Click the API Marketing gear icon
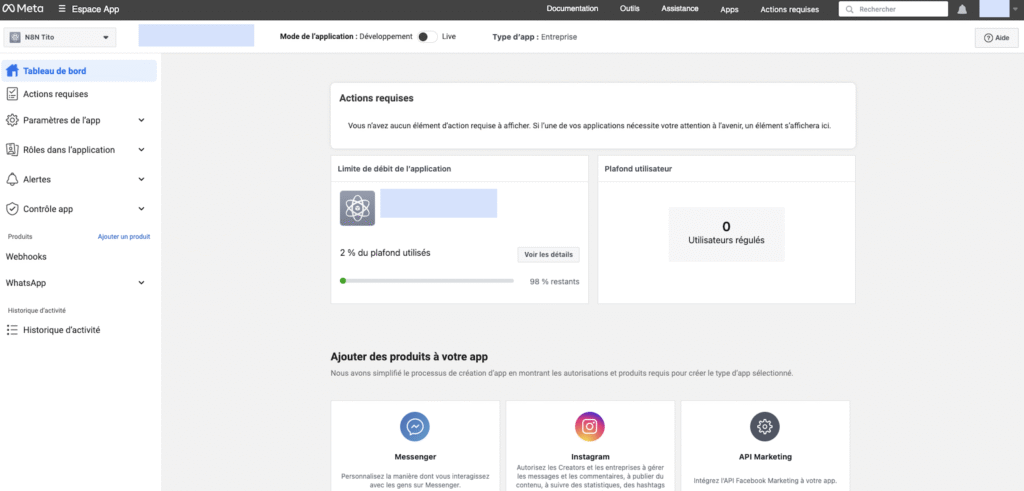The height and width of the screenshot is (491, 1024). pyautogui.click(x=765, y=427)
